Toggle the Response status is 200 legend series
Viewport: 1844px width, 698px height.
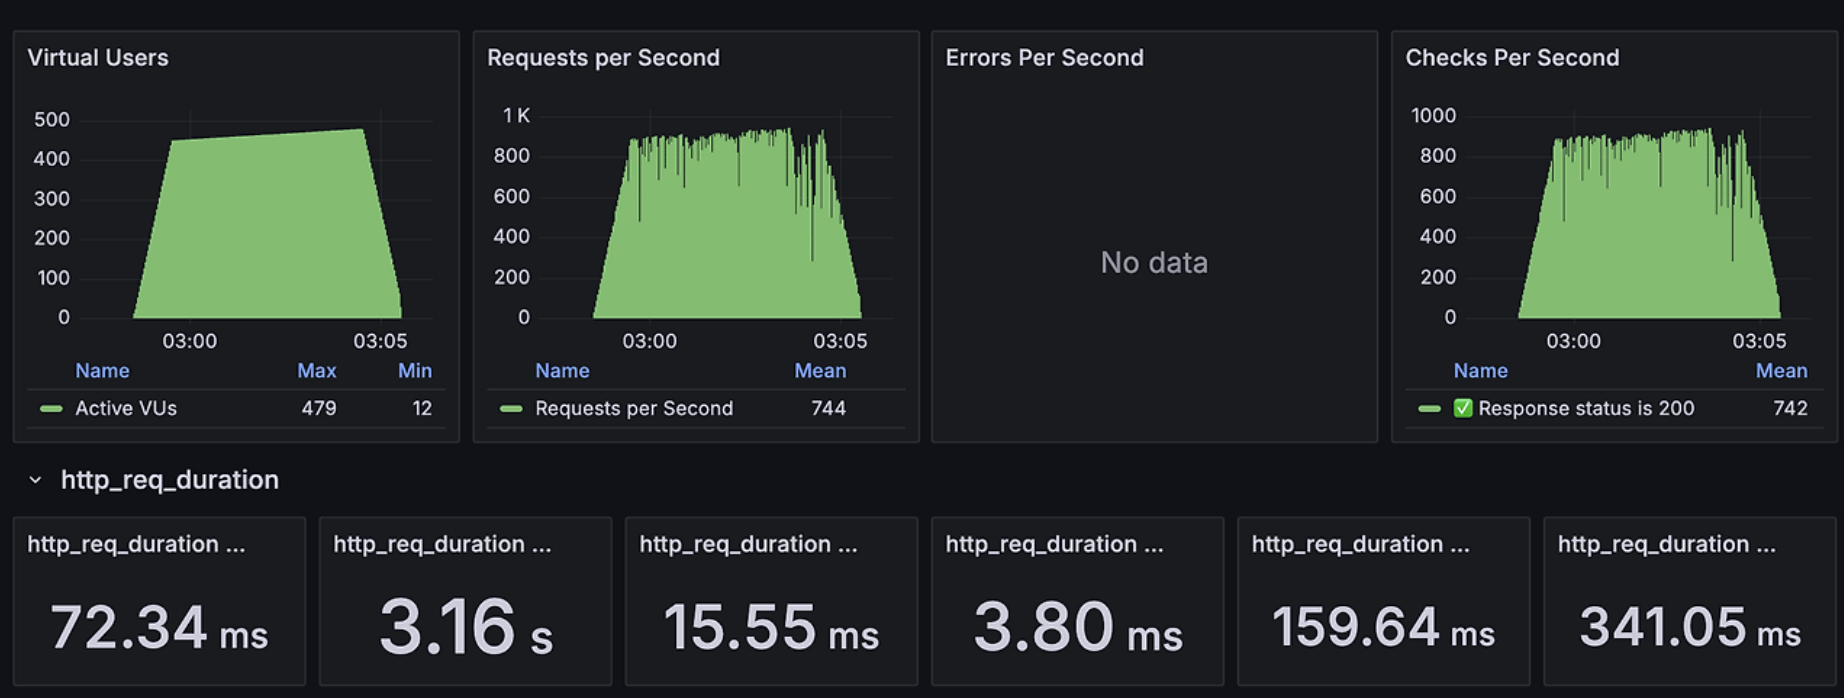1586,408
